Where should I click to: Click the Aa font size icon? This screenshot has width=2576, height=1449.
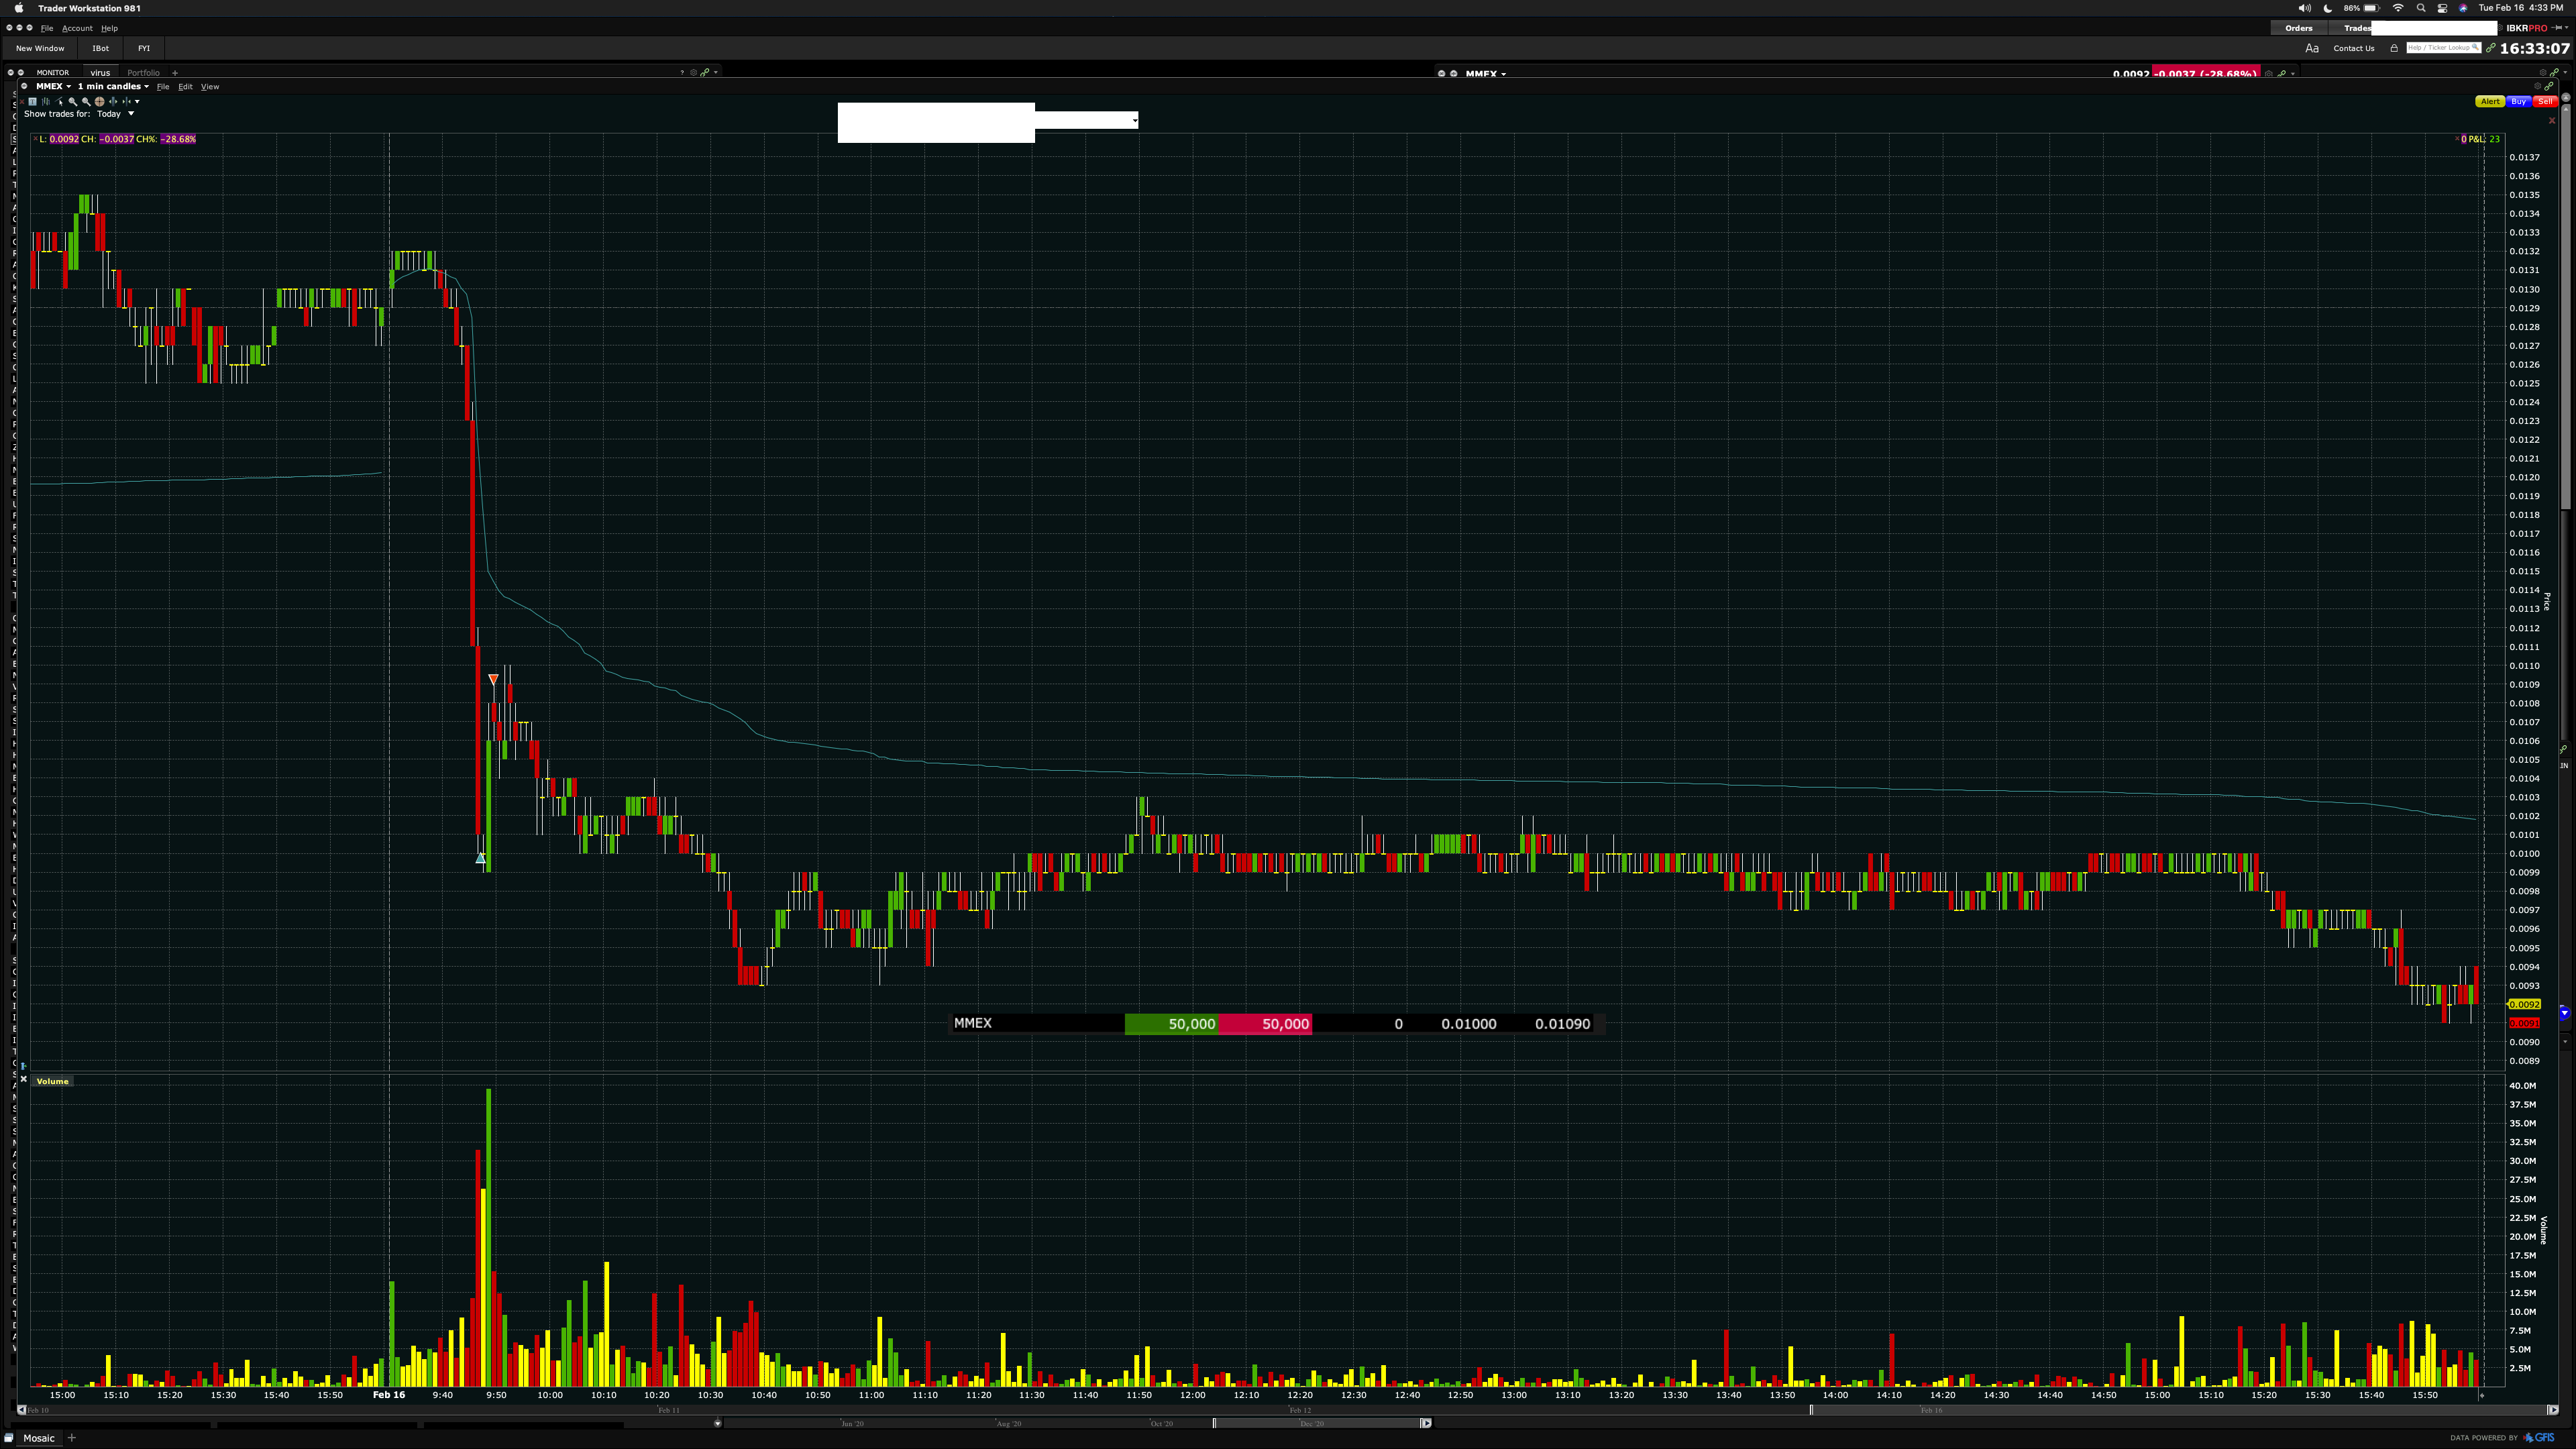(2312, 48)
